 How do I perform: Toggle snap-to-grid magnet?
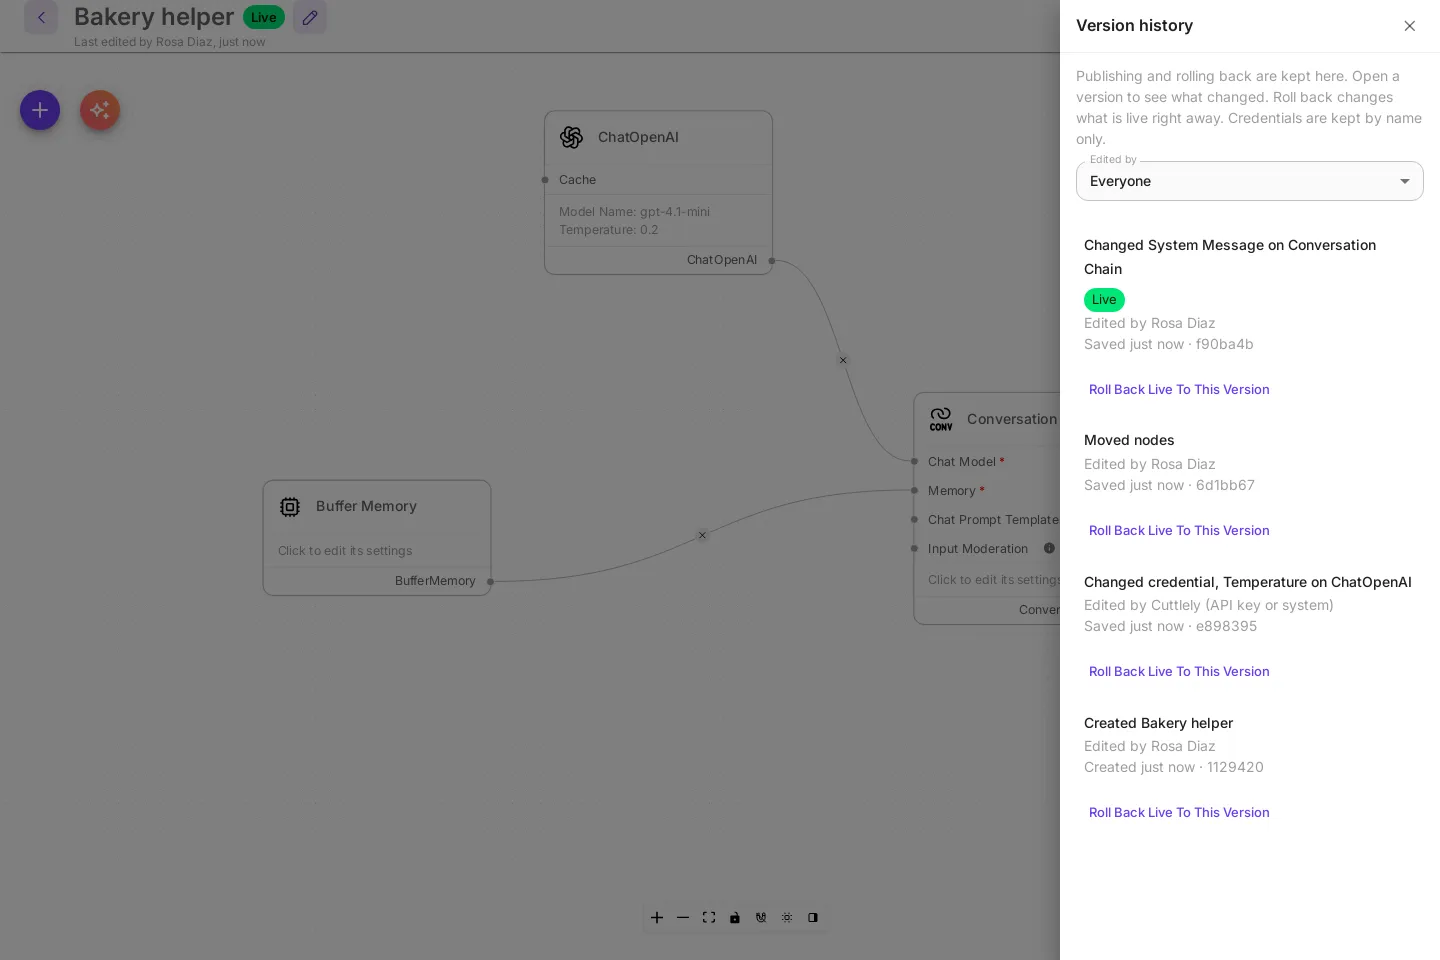tap(761, 917)
